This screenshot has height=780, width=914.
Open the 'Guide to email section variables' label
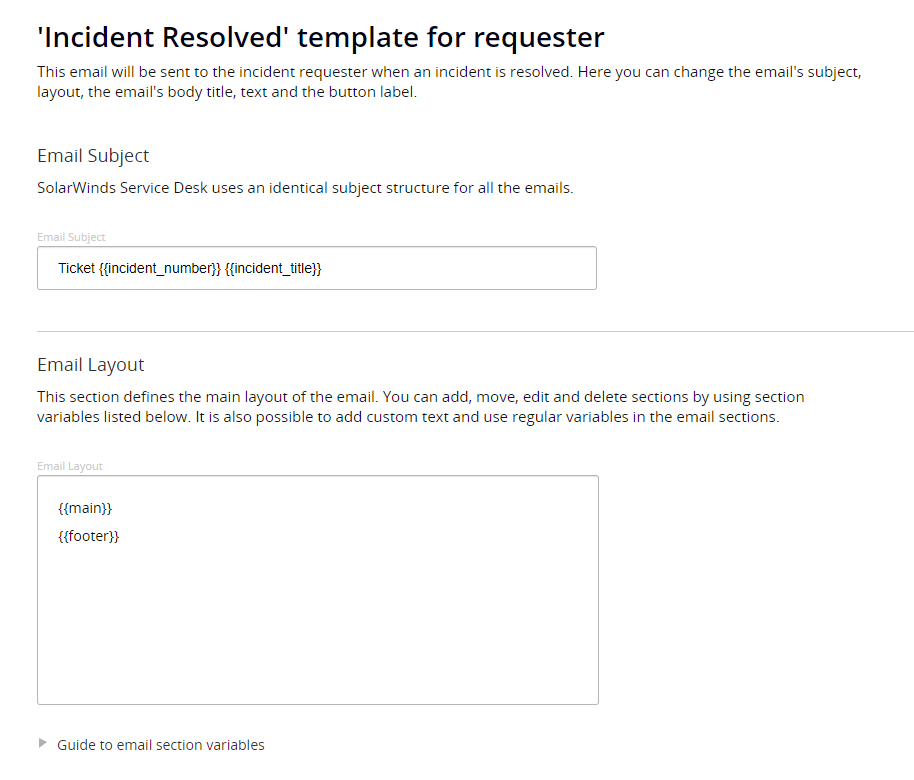coord(160,745)
